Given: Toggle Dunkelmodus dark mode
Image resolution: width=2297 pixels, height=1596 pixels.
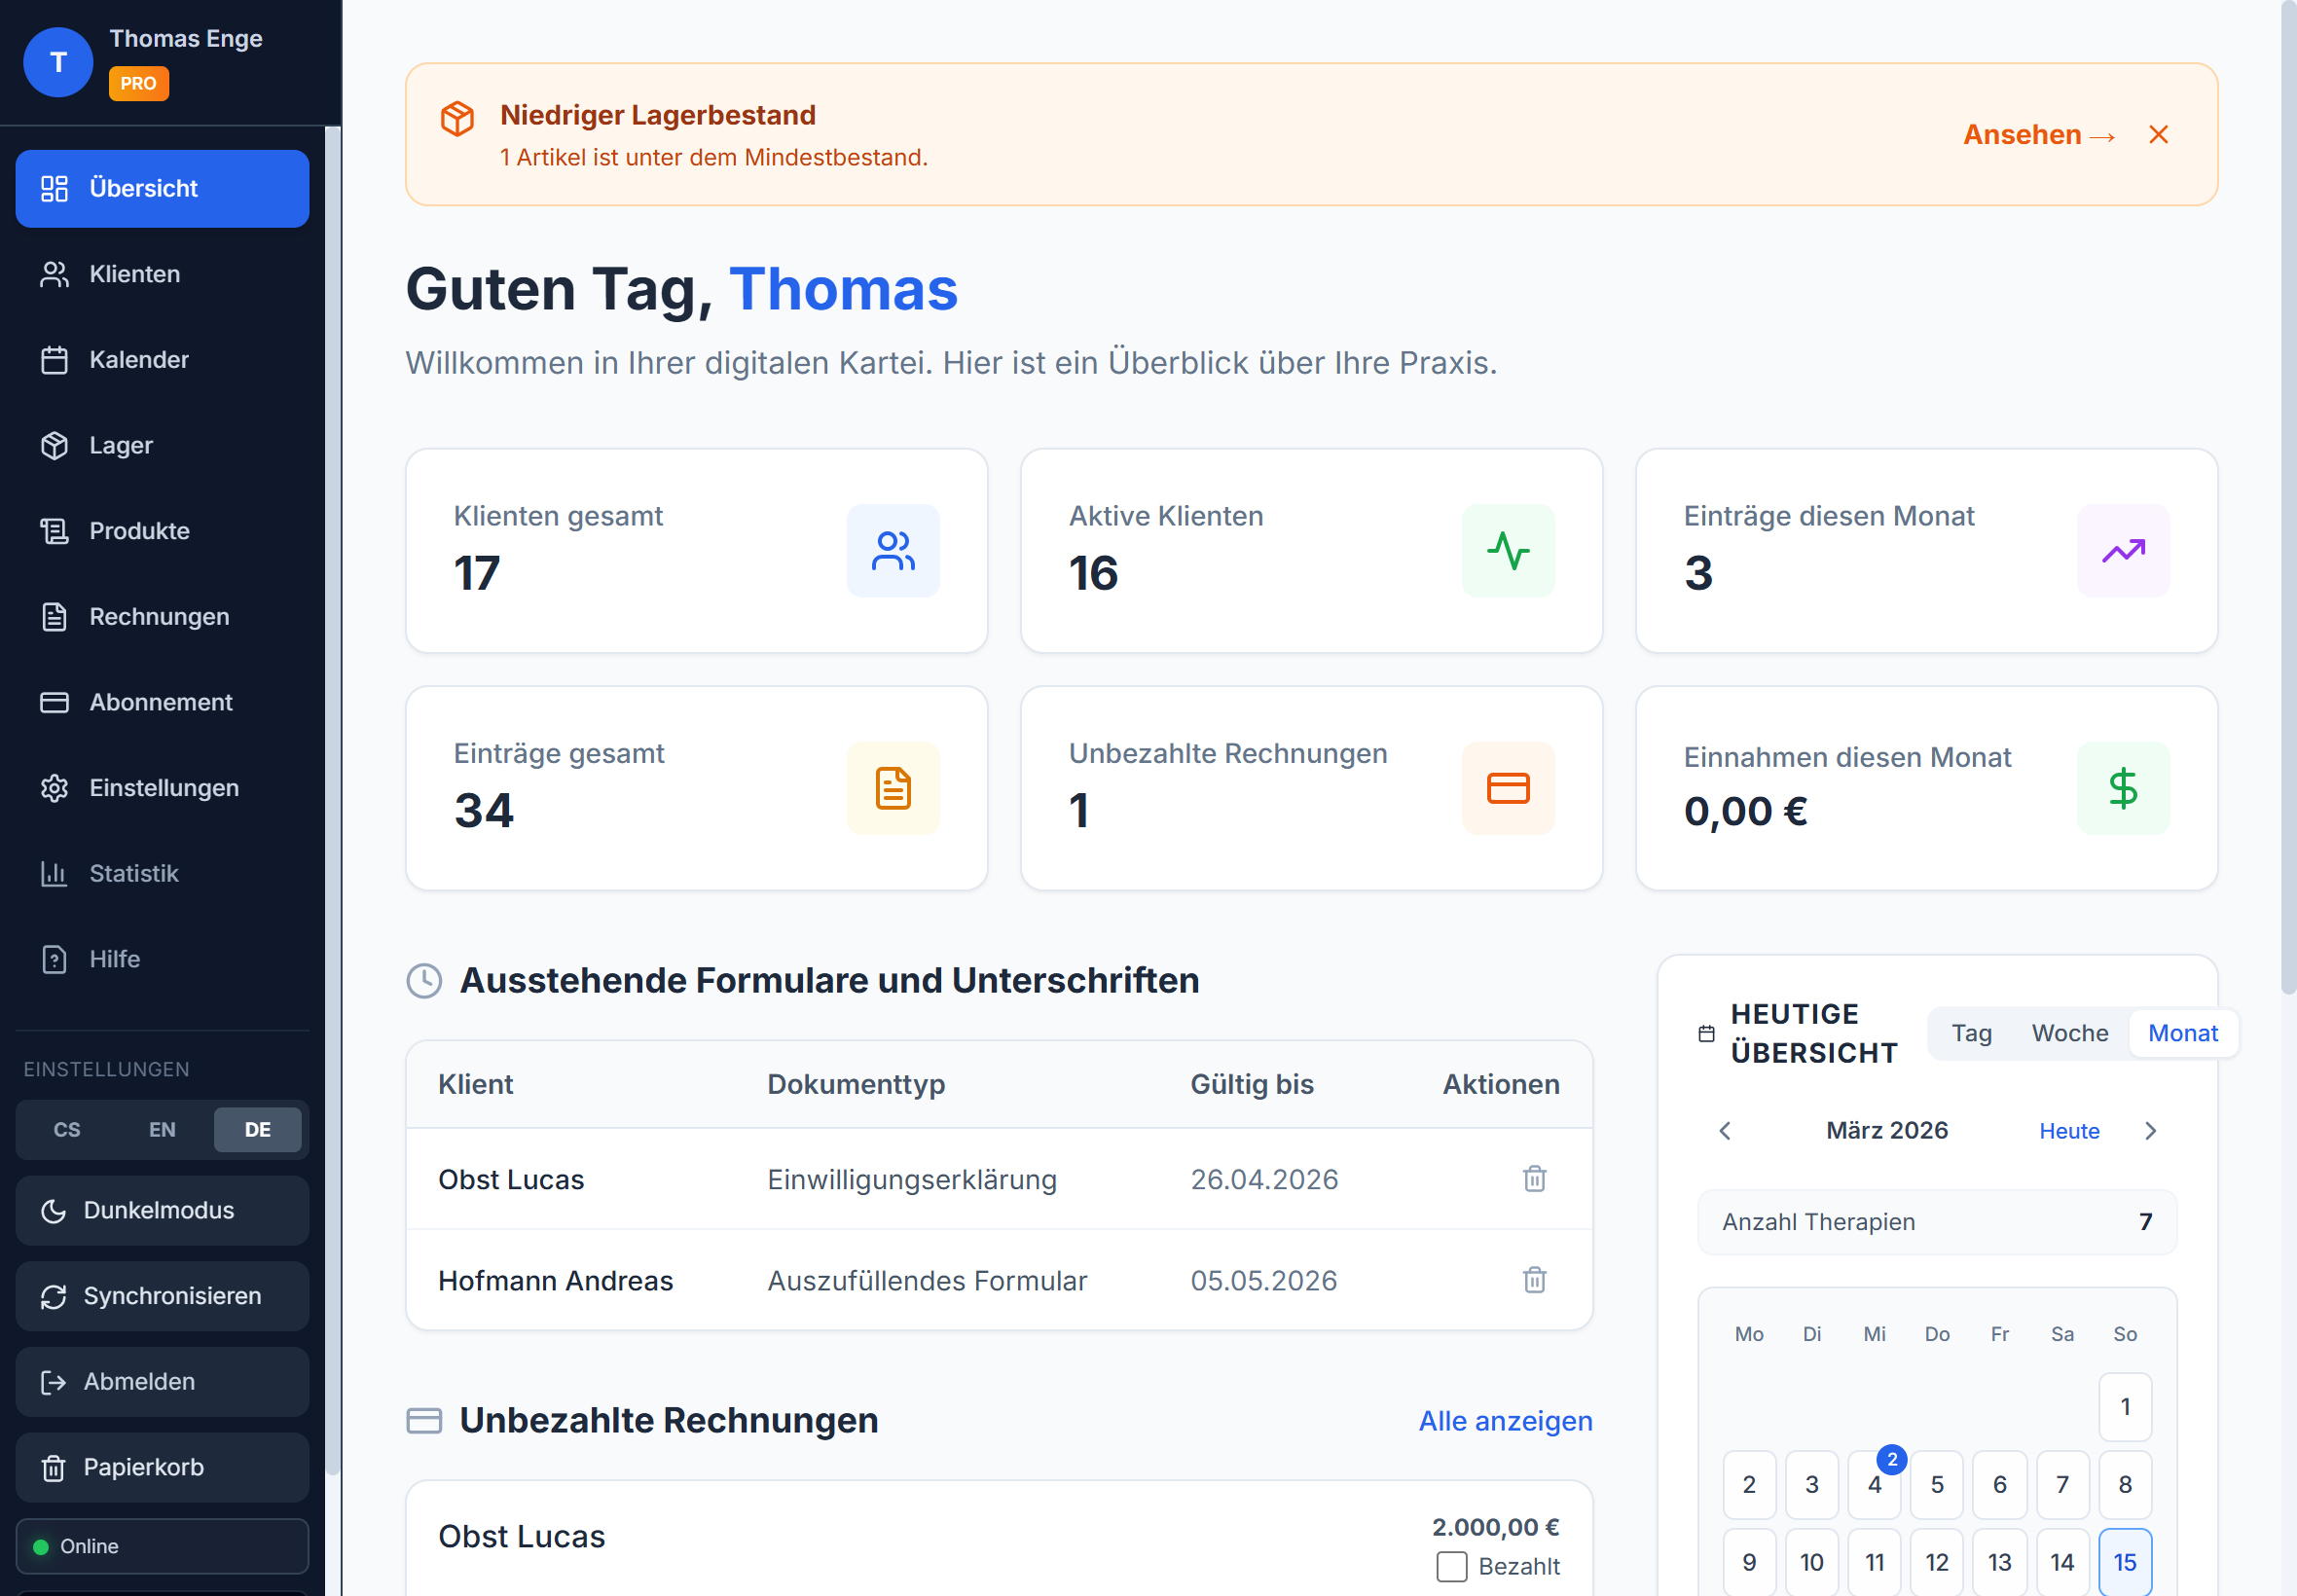Looking at the screenshot, I should [158, 1210].
